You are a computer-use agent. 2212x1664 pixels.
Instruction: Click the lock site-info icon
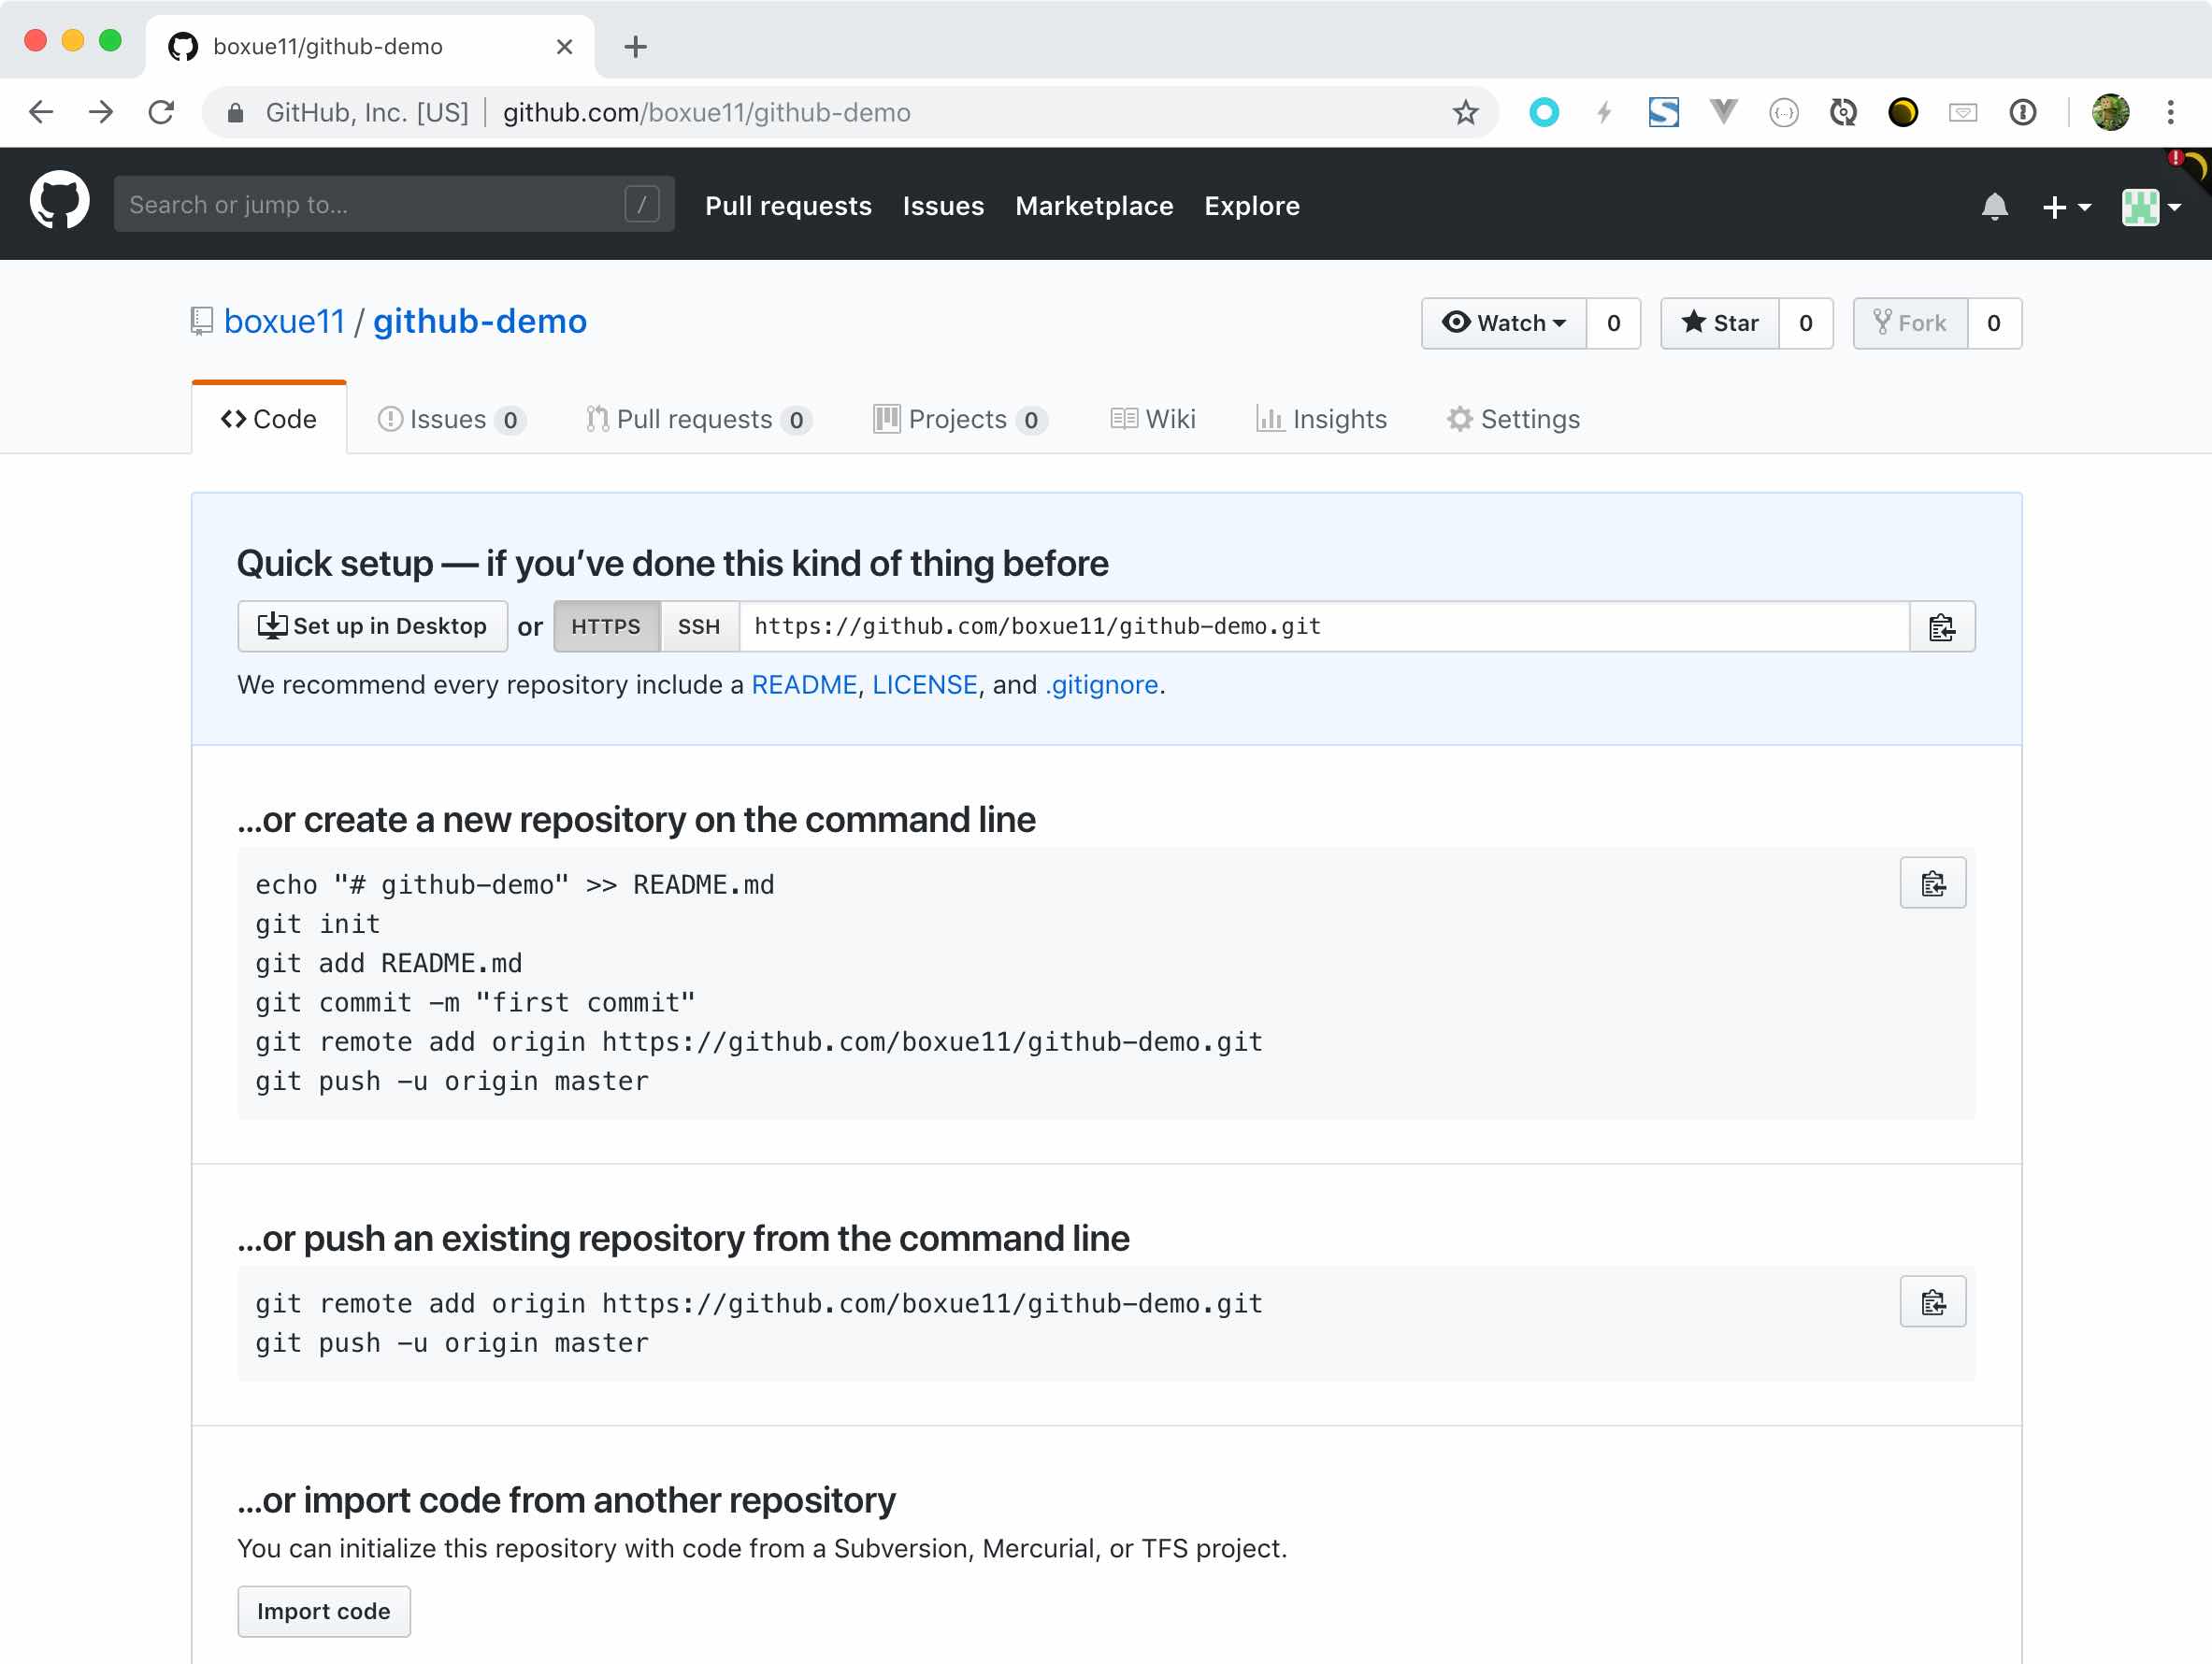[x=235, y=113]
